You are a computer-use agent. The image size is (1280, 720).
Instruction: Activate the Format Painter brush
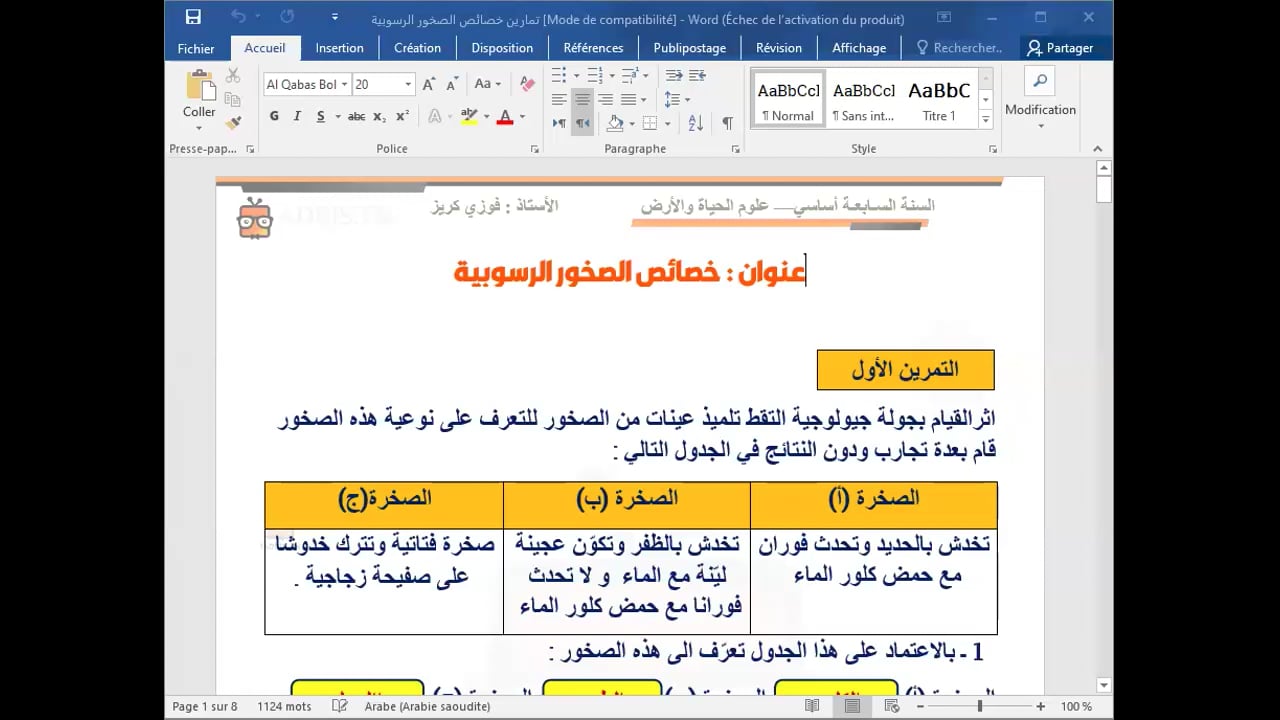[233, 123]
